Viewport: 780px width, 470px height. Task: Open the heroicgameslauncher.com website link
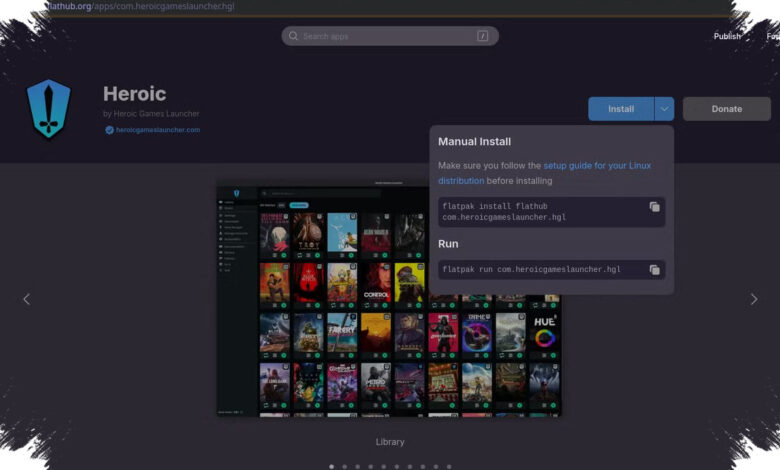[158, 130]
